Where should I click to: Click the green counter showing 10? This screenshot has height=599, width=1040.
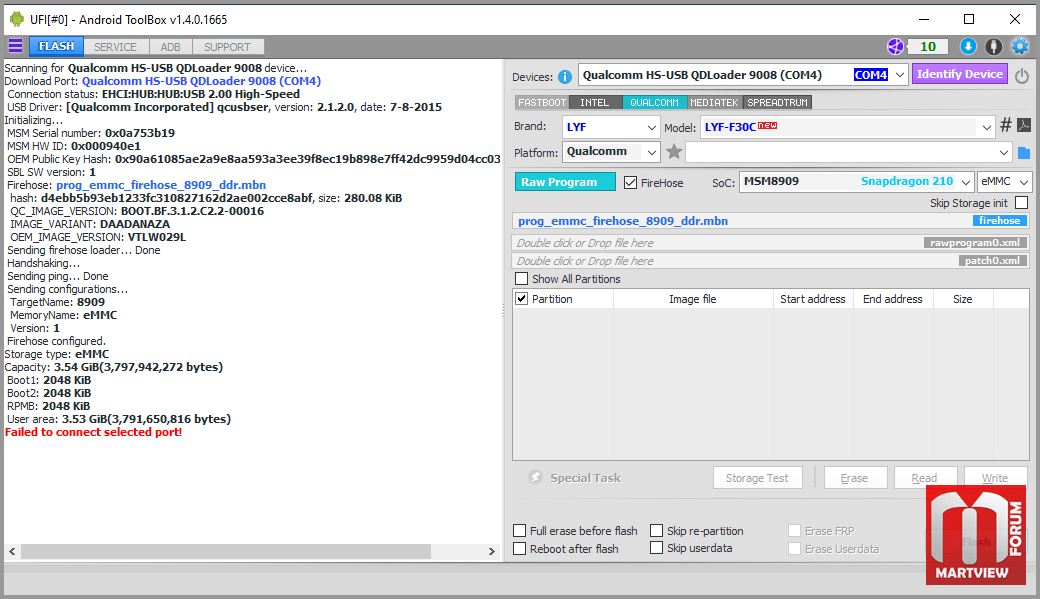pyautogui.click(x=927, y=46)
